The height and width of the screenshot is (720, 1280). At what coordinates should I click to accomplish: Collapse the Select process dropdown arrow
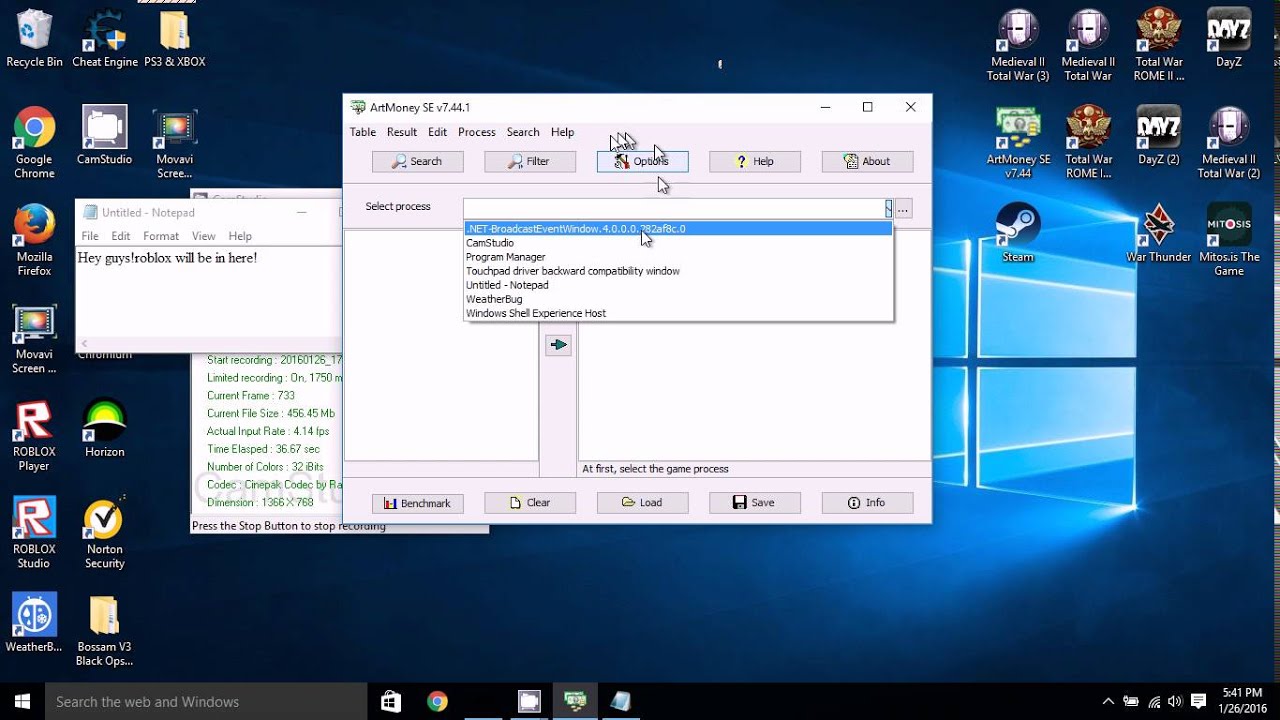(x=888, y=208)
